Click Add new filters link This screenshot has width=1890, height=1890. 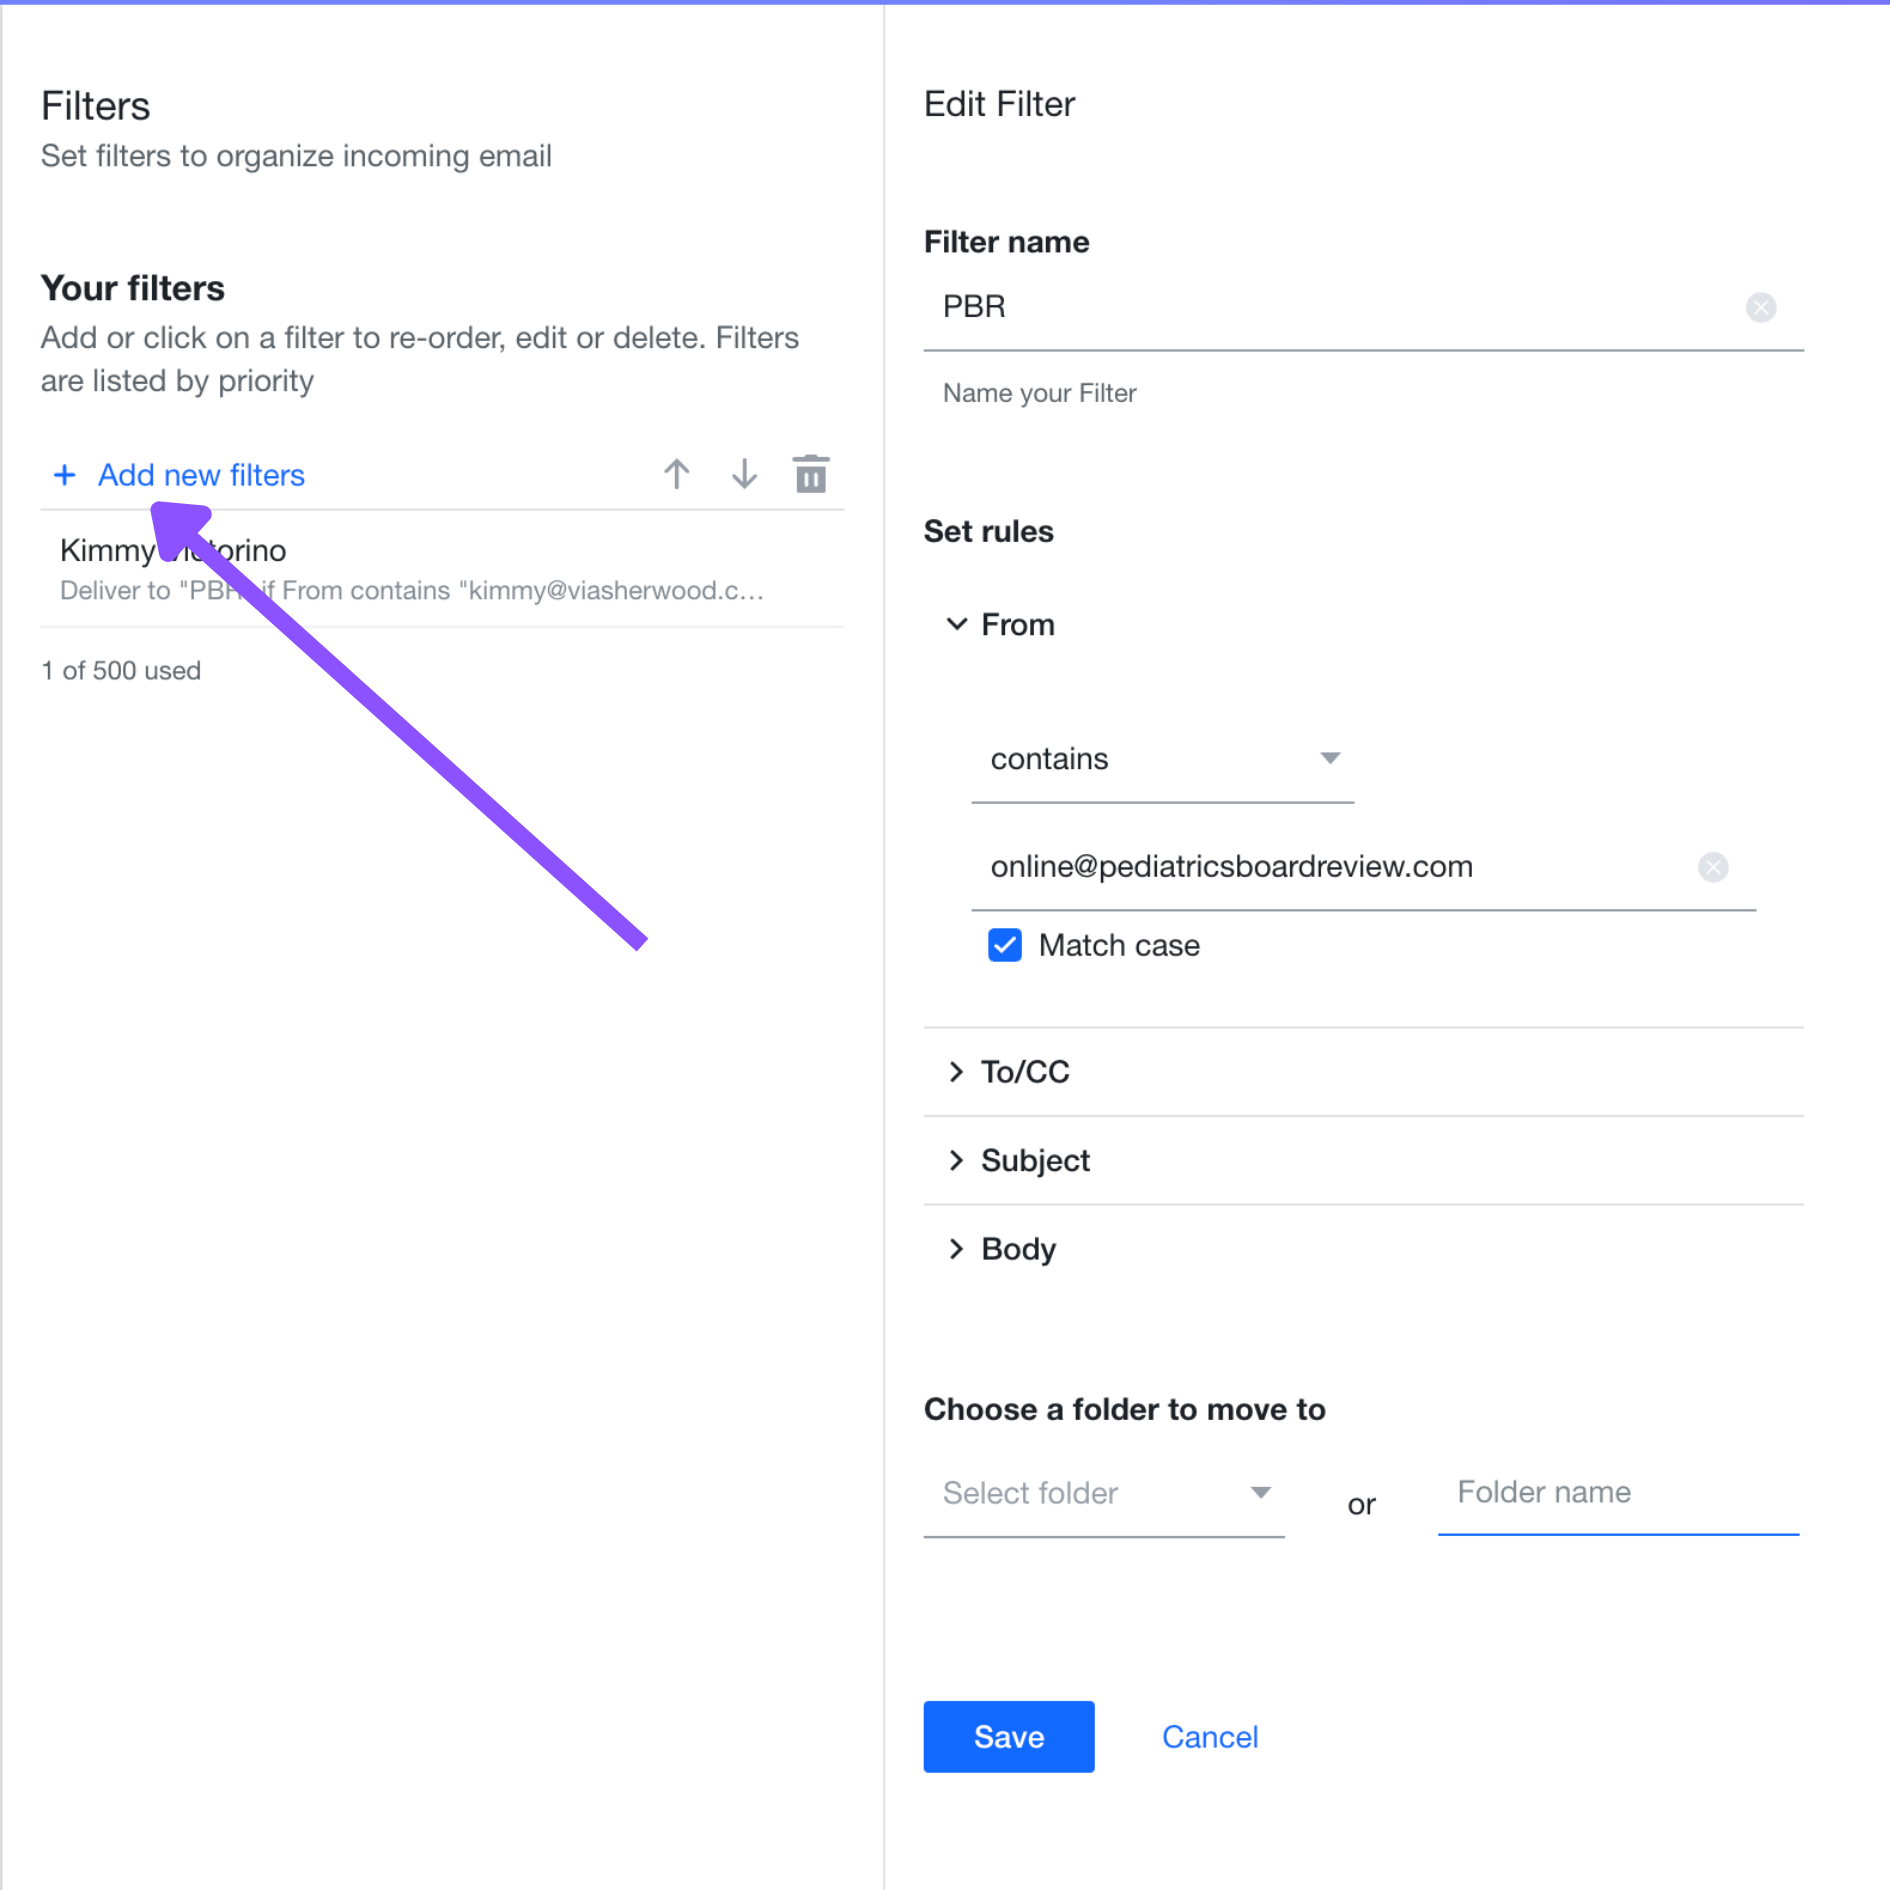[x=201, y=474]
